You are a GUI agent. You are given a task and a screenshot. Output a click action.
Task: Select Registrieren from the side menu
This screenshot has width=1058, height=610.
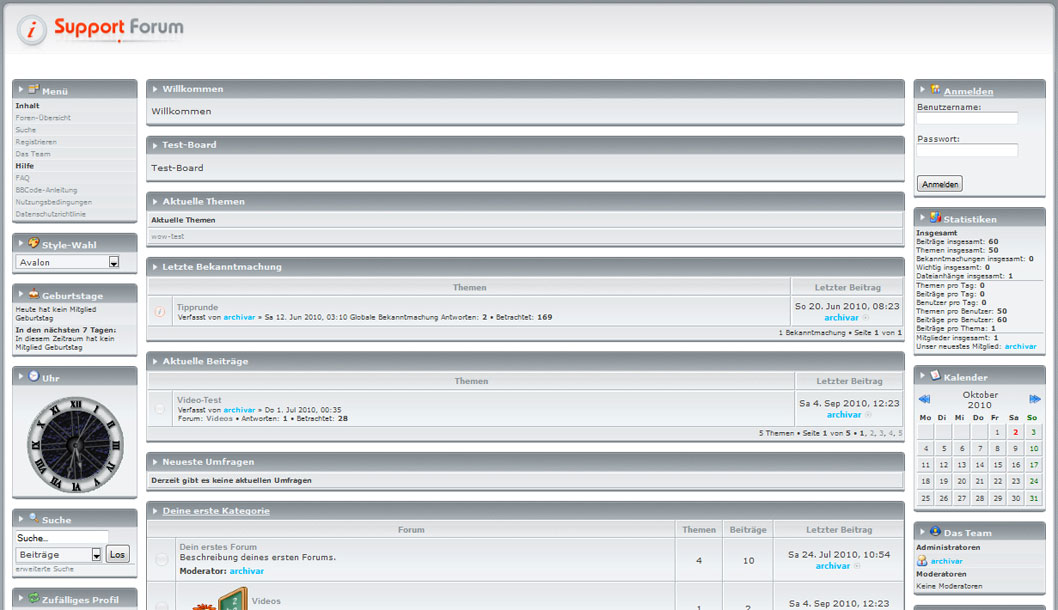[x=36, y=142]
